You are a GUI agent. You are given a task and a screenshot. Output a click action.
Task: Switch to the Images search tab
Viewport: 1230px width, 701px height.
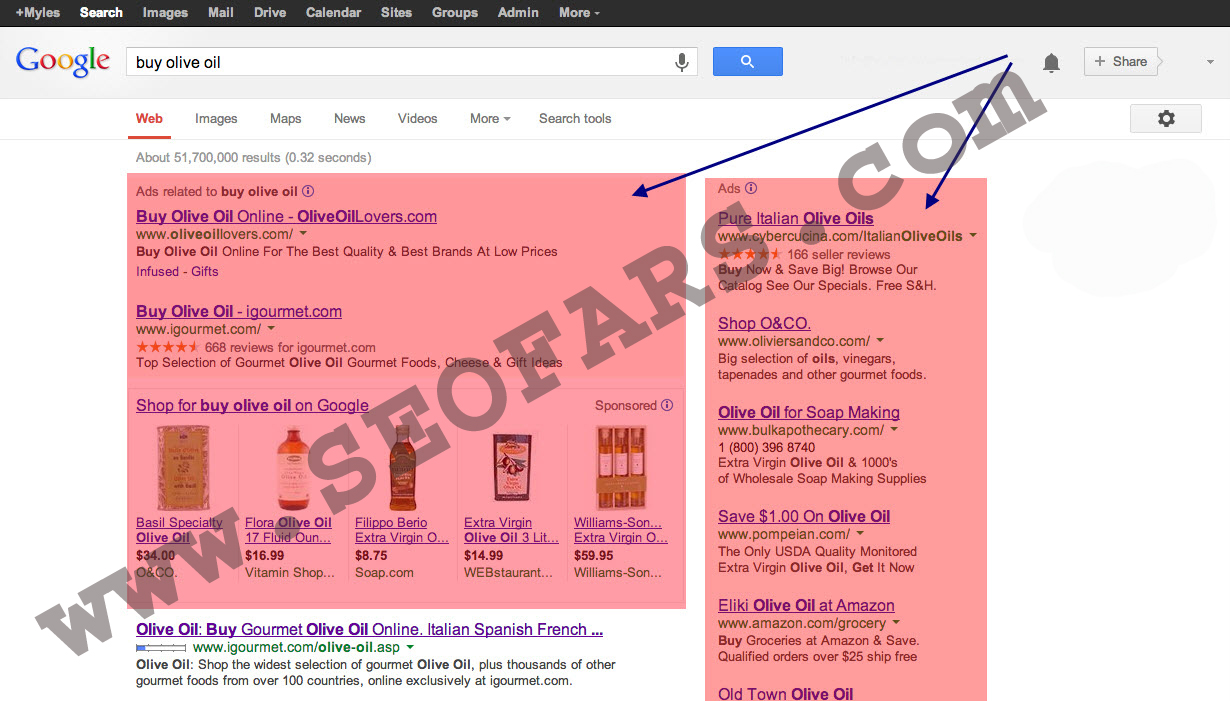(x=216, y=118)
